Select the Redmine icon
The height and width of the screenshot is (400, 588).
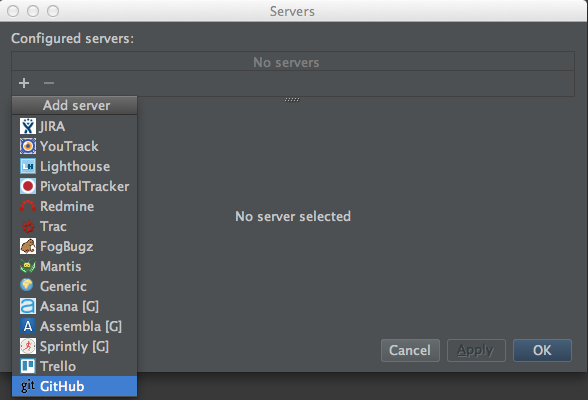(28, 206)
